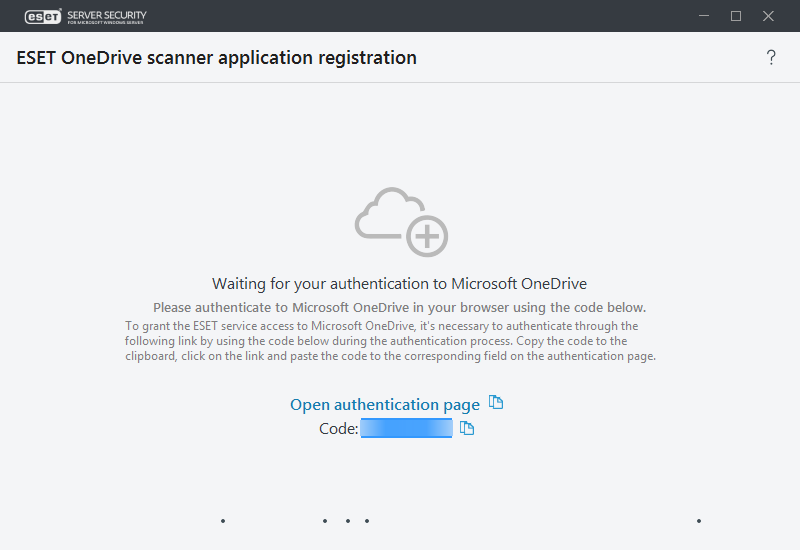Open authentication page link
Screen dimensions: 800x550
[385, 405]
